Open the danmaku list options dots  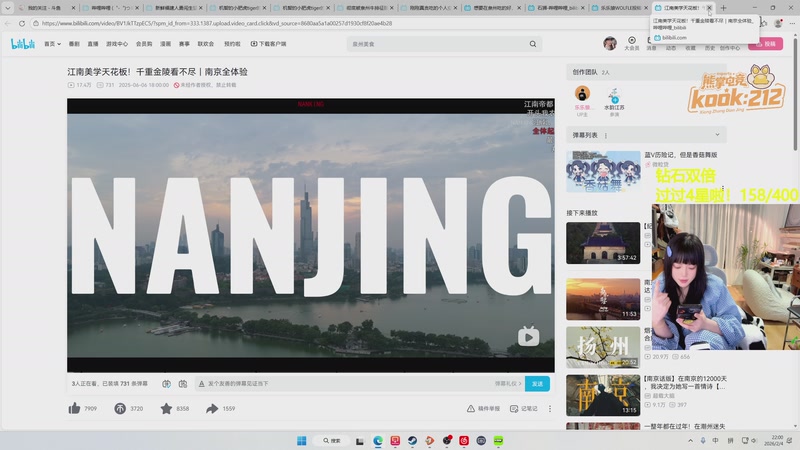pyautogui.click(x=606, y=136)
